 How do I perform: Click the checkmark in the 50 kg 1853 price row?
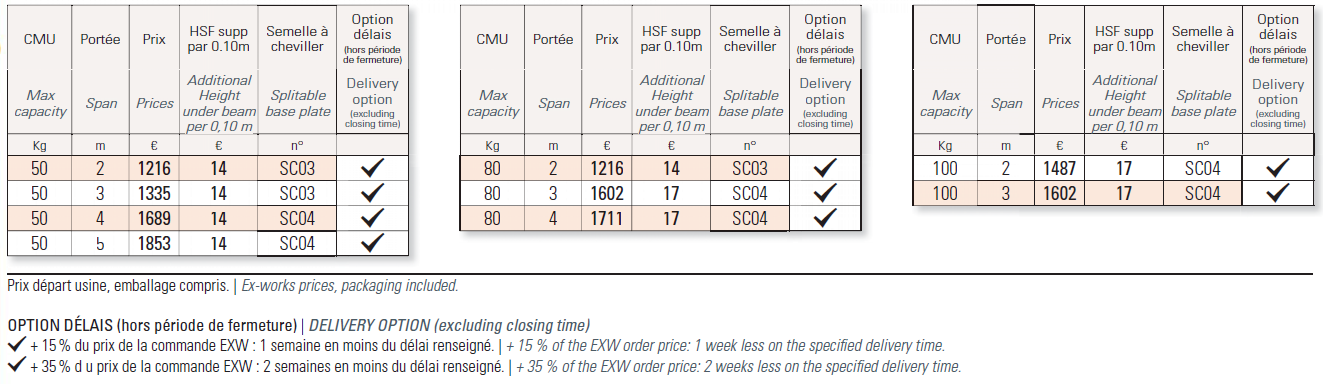[x=372, y=242]
